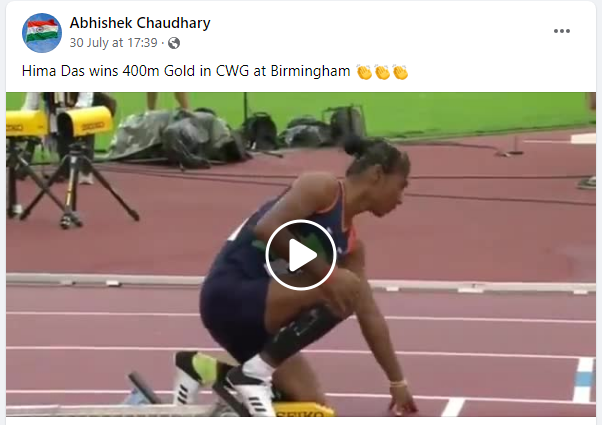Click the last clapping hands emoji
602x425 pixels.
[x=400, y=72]
